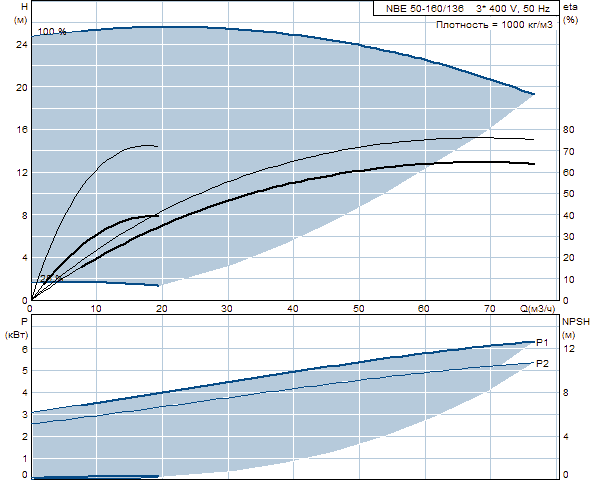Click the 25 % speed curve label
This screenshot has width=592, height=480.
(x=51, y=278)
